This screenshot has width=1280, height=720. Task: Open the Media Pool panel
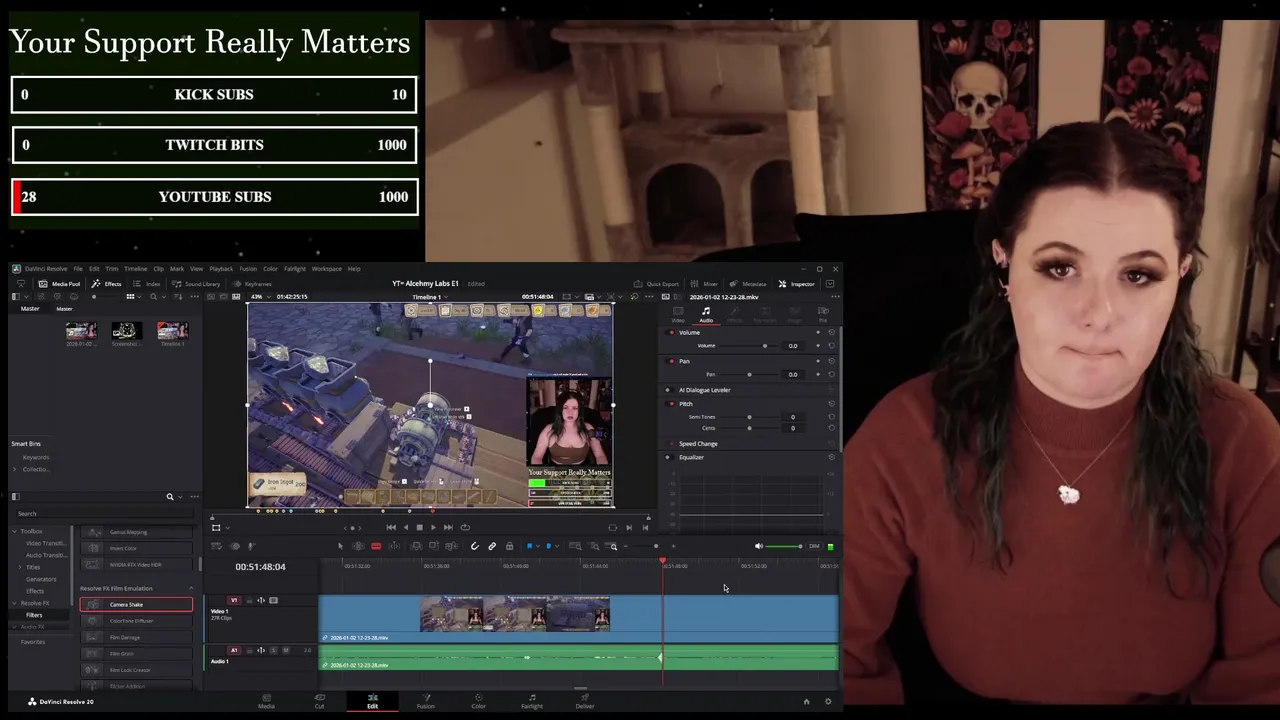point(59,284)
